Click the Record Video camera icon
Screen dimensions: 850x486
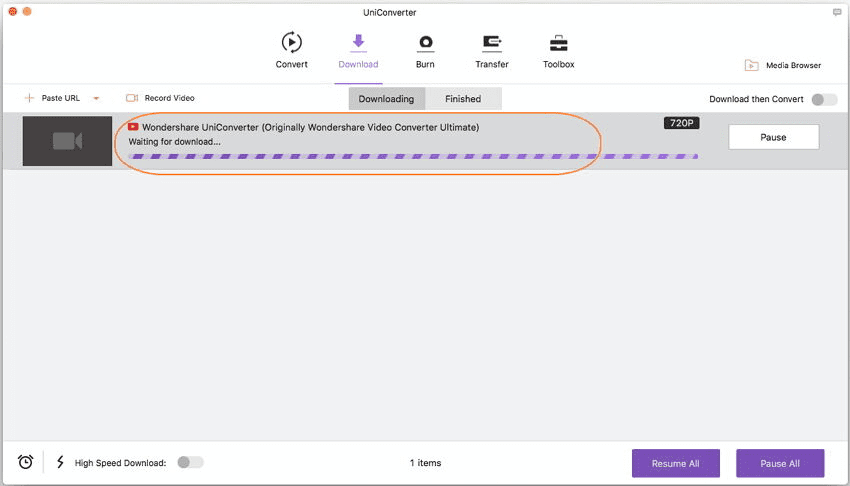(x=132, y=98)
